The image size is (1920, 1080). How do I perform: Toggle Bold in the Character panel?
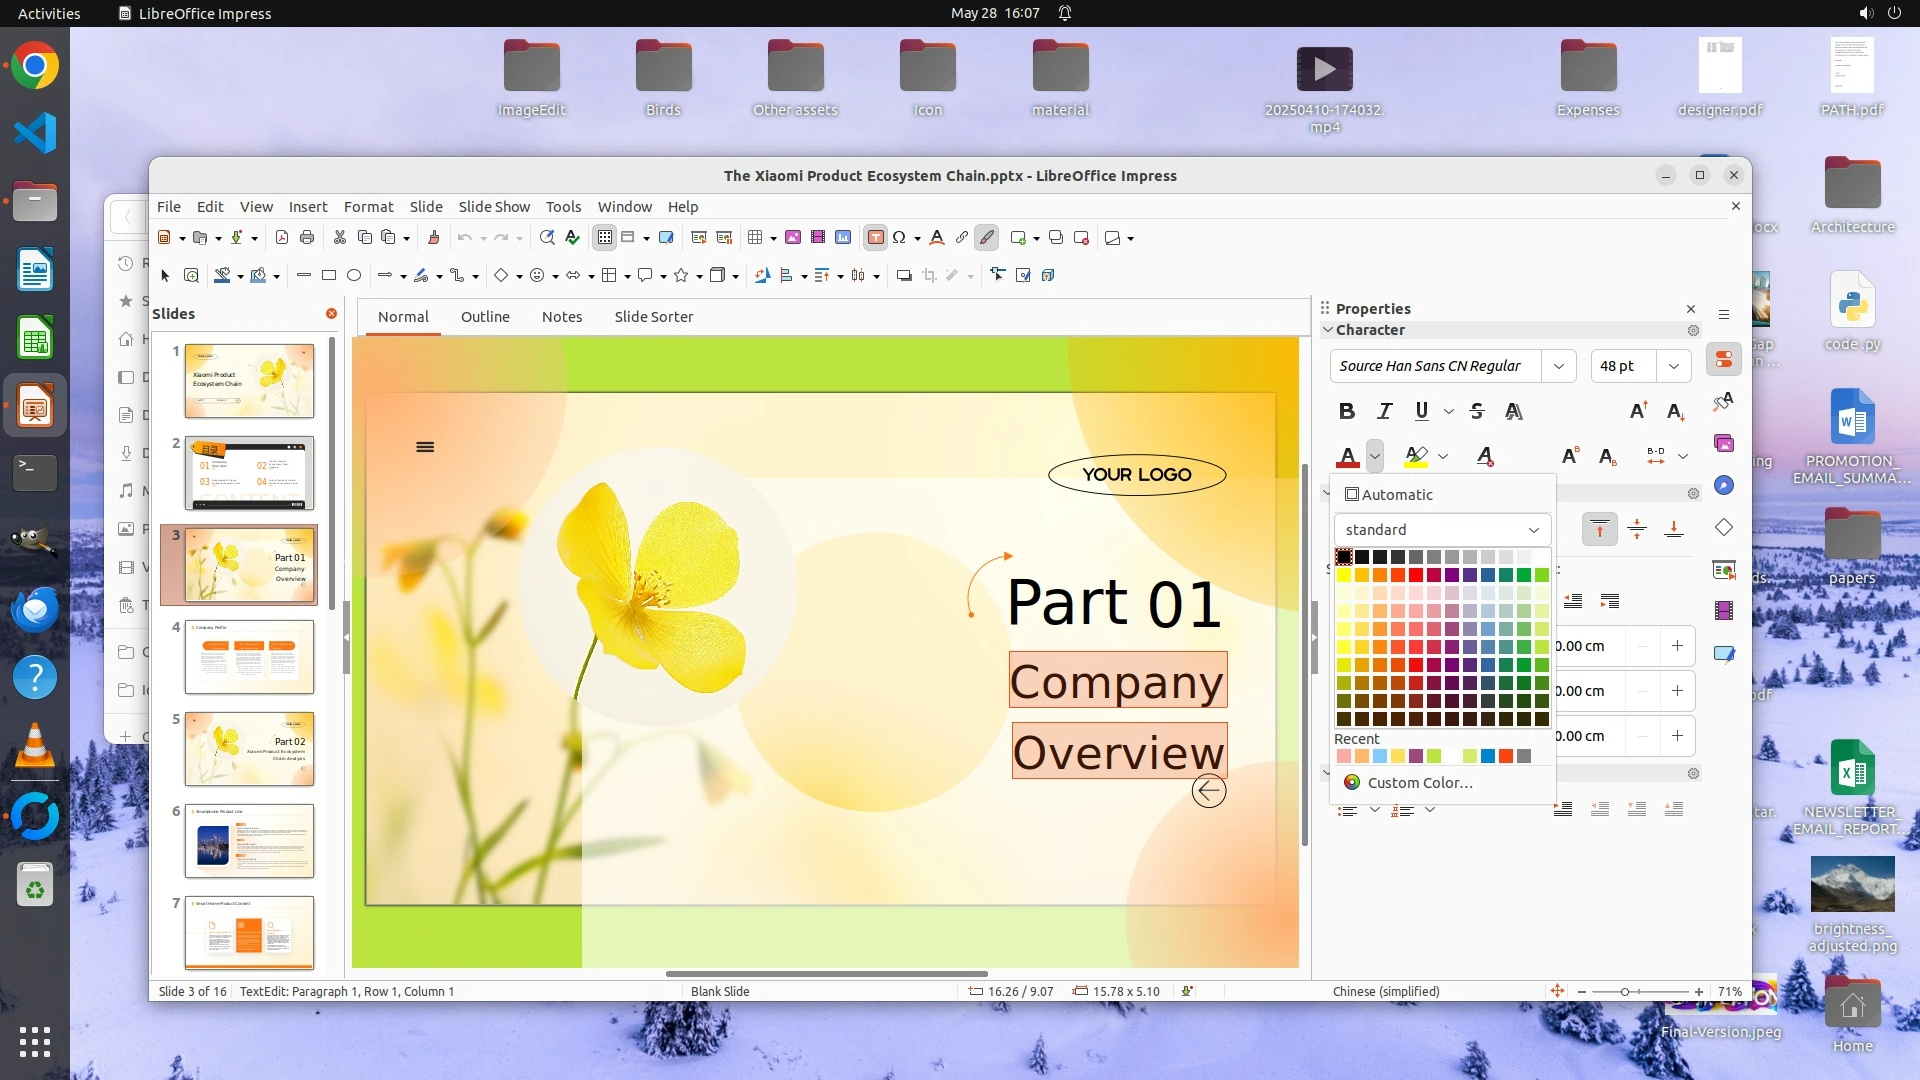tap(1346, 411)
